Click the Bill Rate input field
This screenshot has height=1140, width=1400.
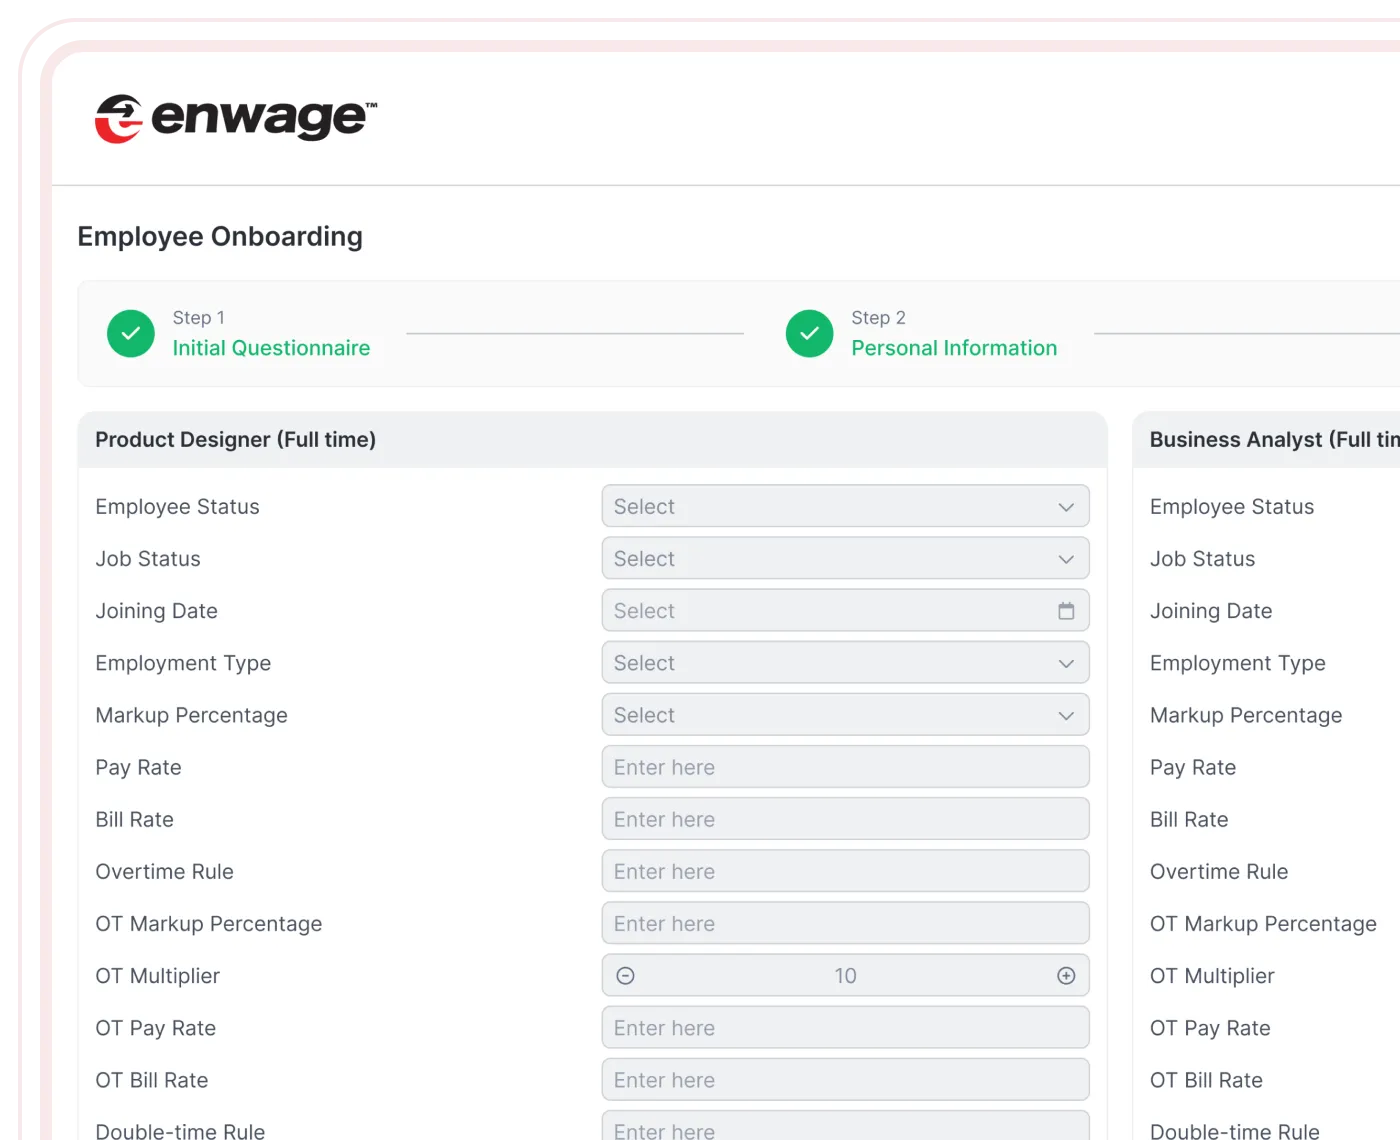pyautogui.click(x=845, y=819)
